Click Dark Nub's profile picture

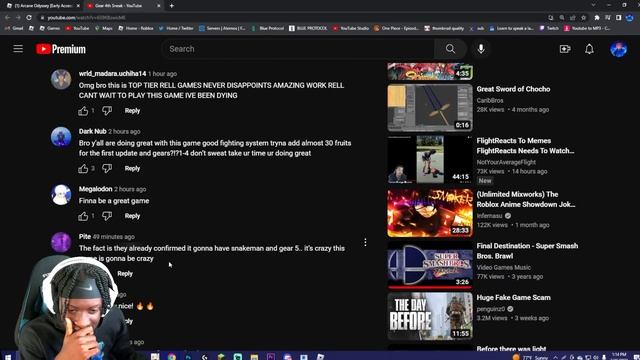pos(61,137)
